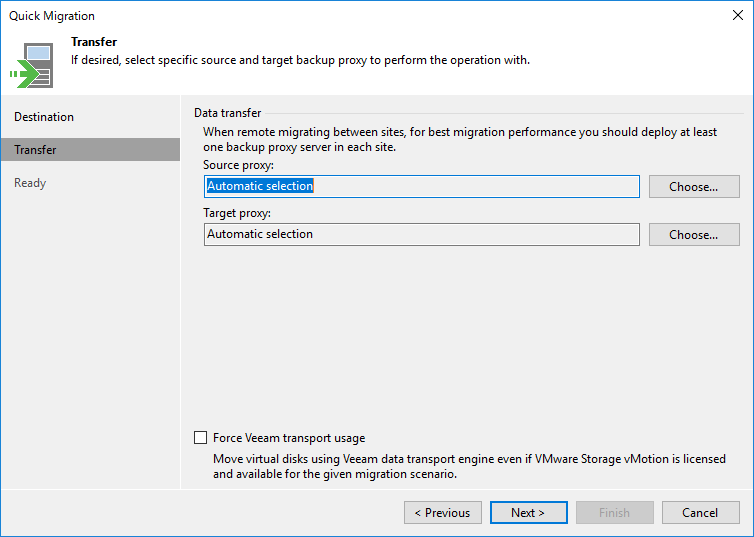This screenshot has width=754, height=537.
Task: Focus the Target proxy text field
Action: (420, 234)
